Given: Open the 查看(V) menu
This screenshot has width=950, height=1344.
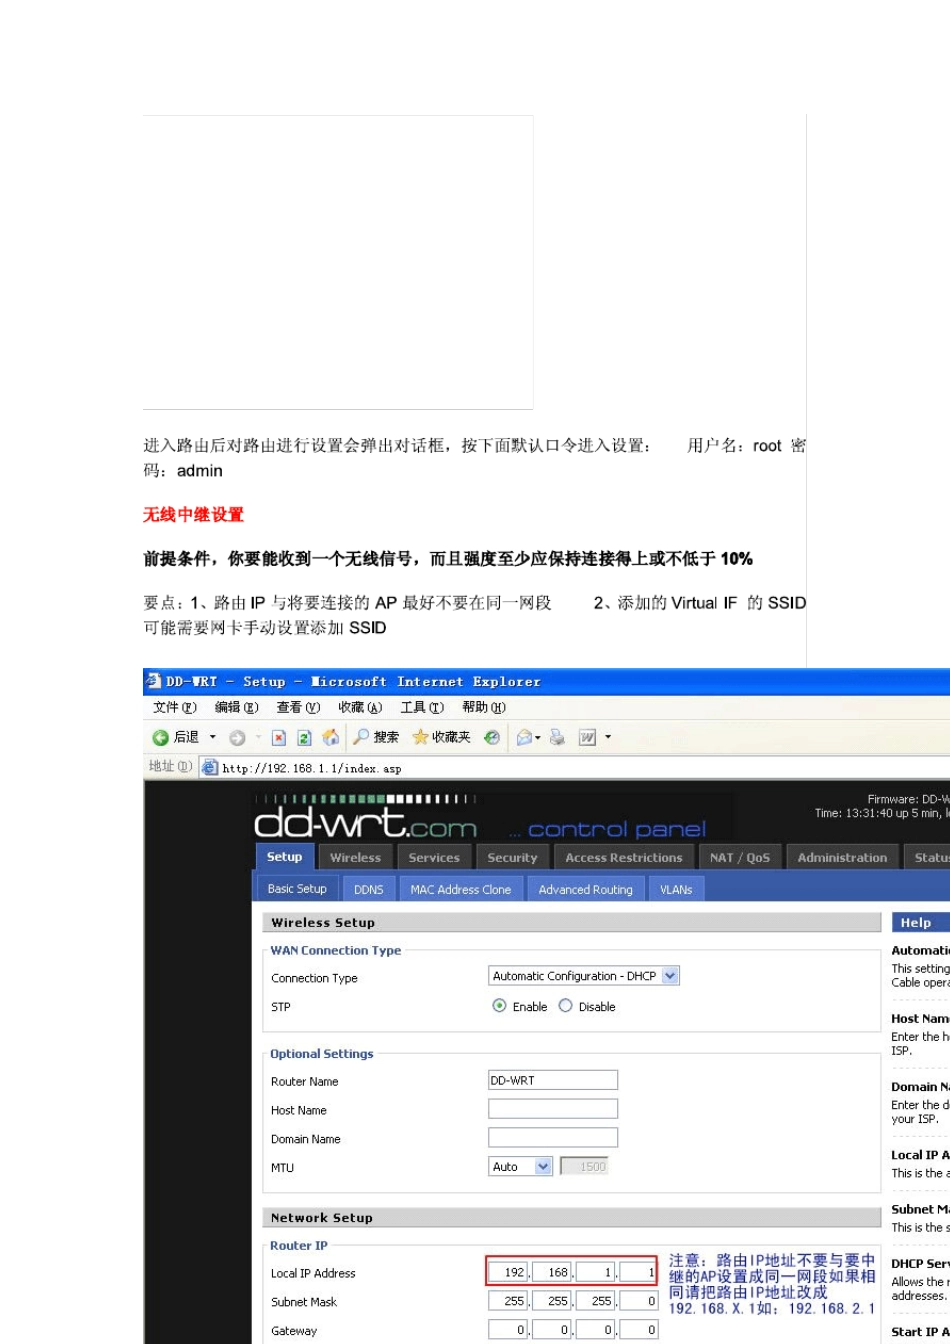Looking at the screenshot, I should tap(299, 708).
